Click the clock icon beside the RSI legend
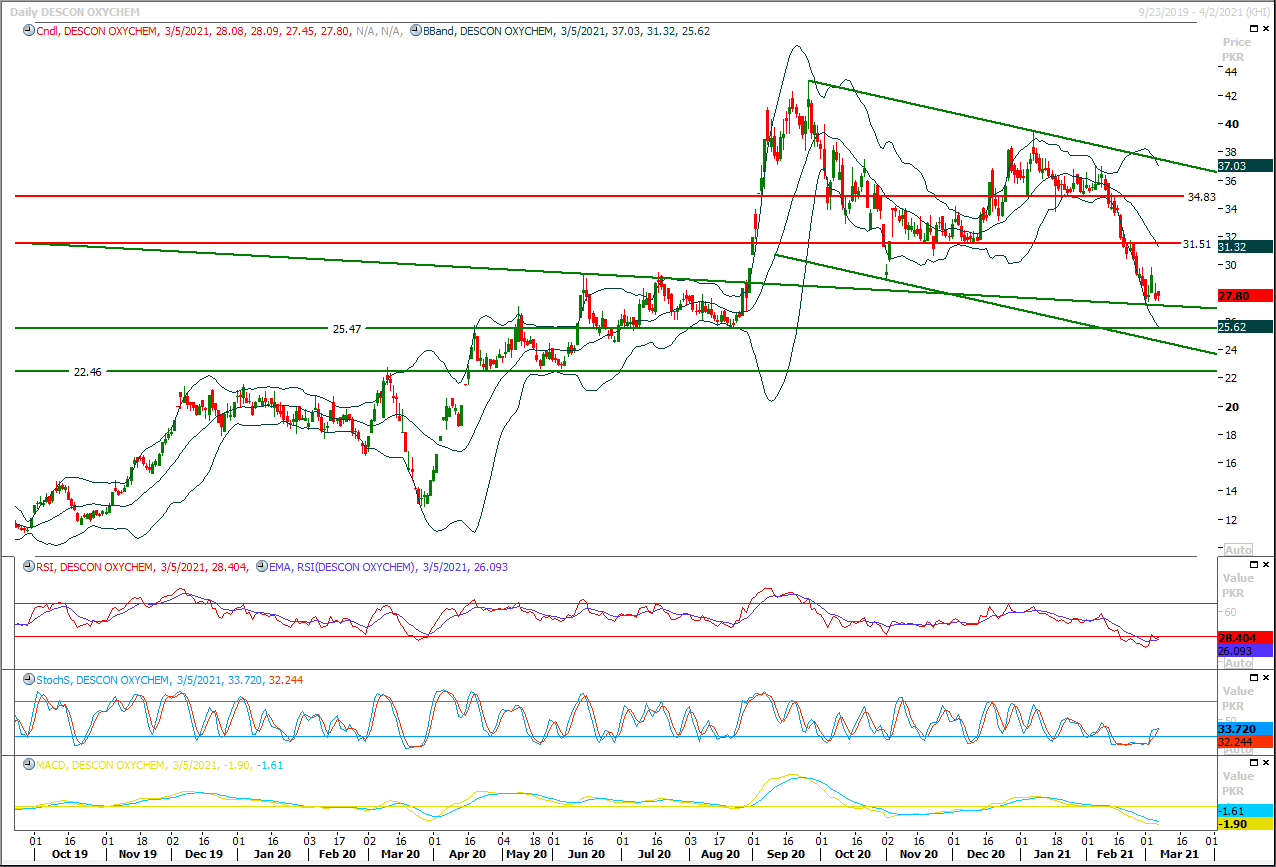 coord(27,567)
